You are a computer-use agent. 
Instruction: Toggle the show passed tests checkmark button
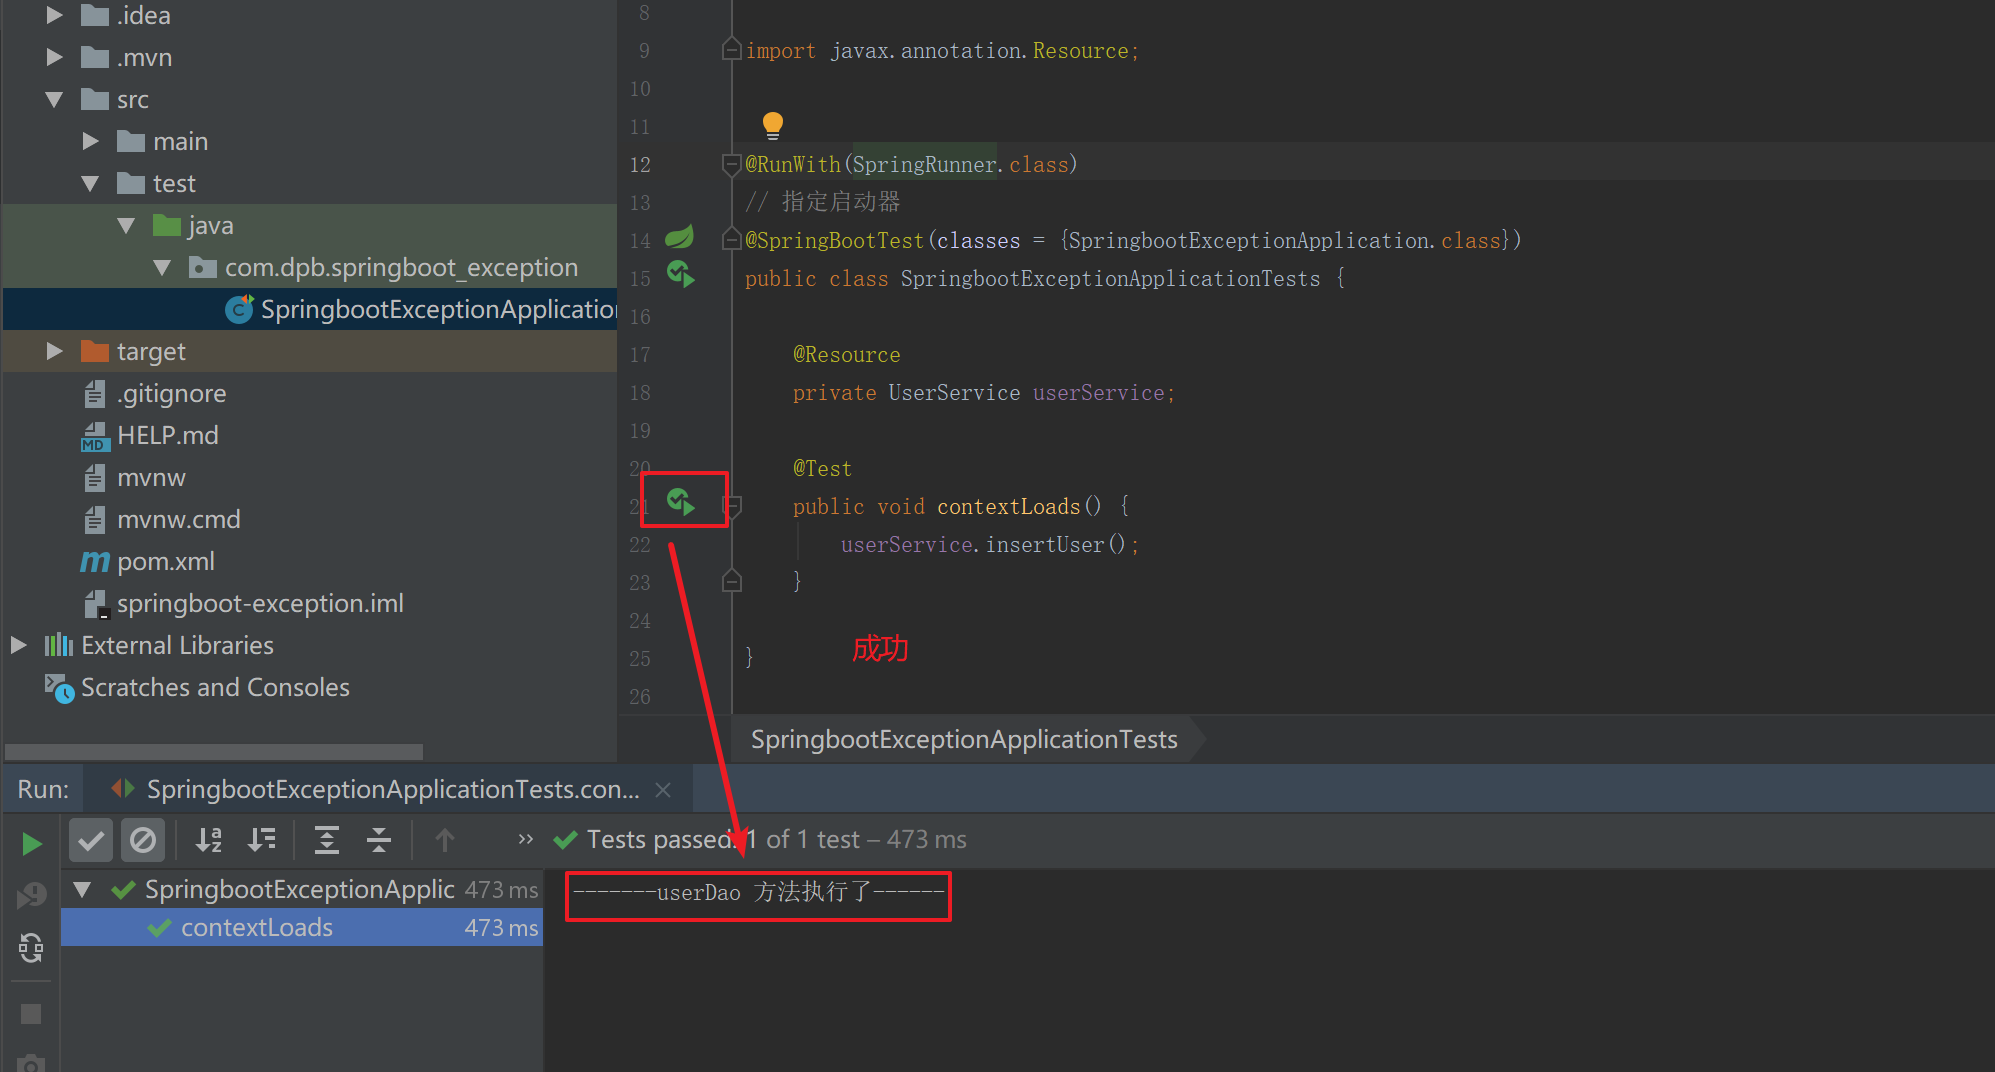click(x=90, y=840)
